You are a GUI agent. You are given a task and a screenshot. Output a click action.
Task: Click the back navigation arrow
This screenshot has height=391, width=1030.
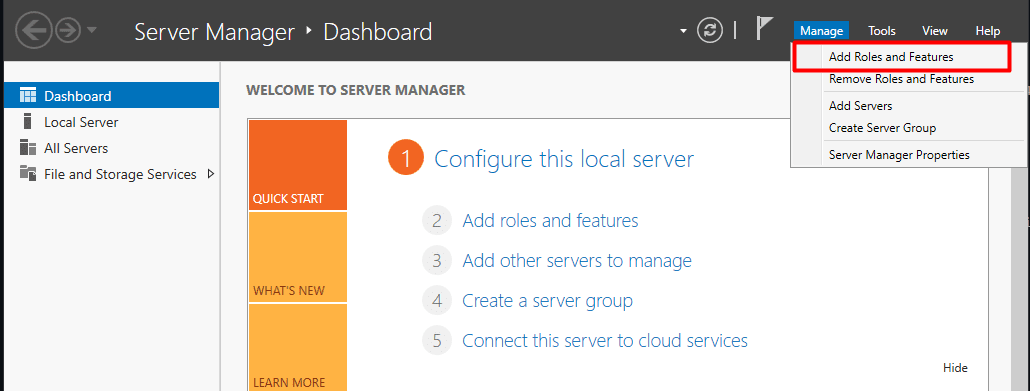point(33,31)
